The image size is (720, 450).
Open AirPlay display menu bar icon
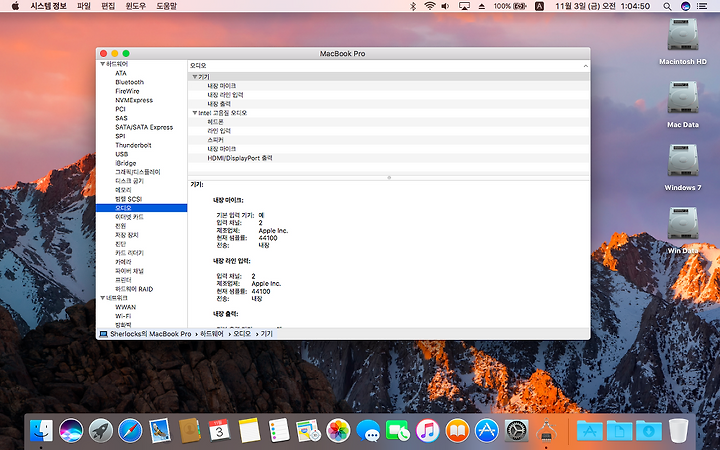464,6
